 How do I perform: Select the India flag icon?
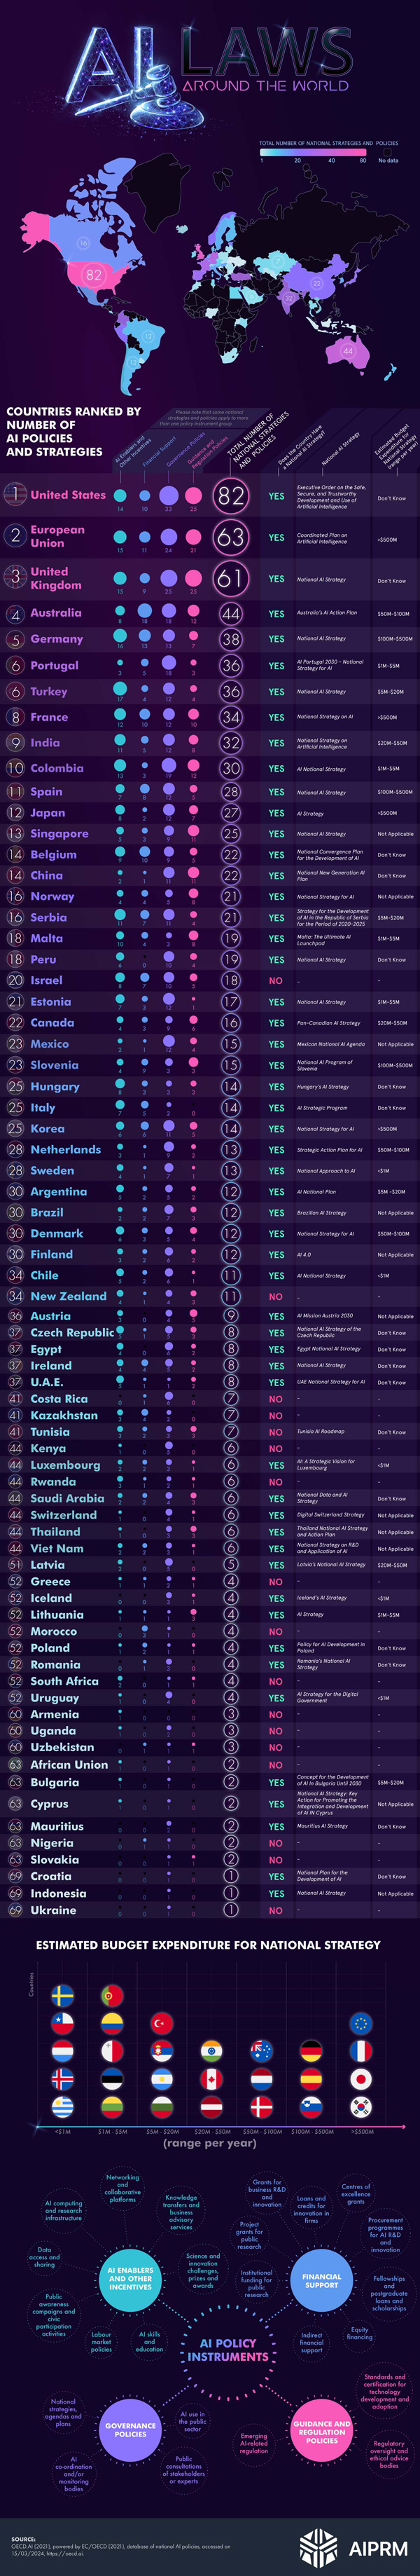(211, 2052)
